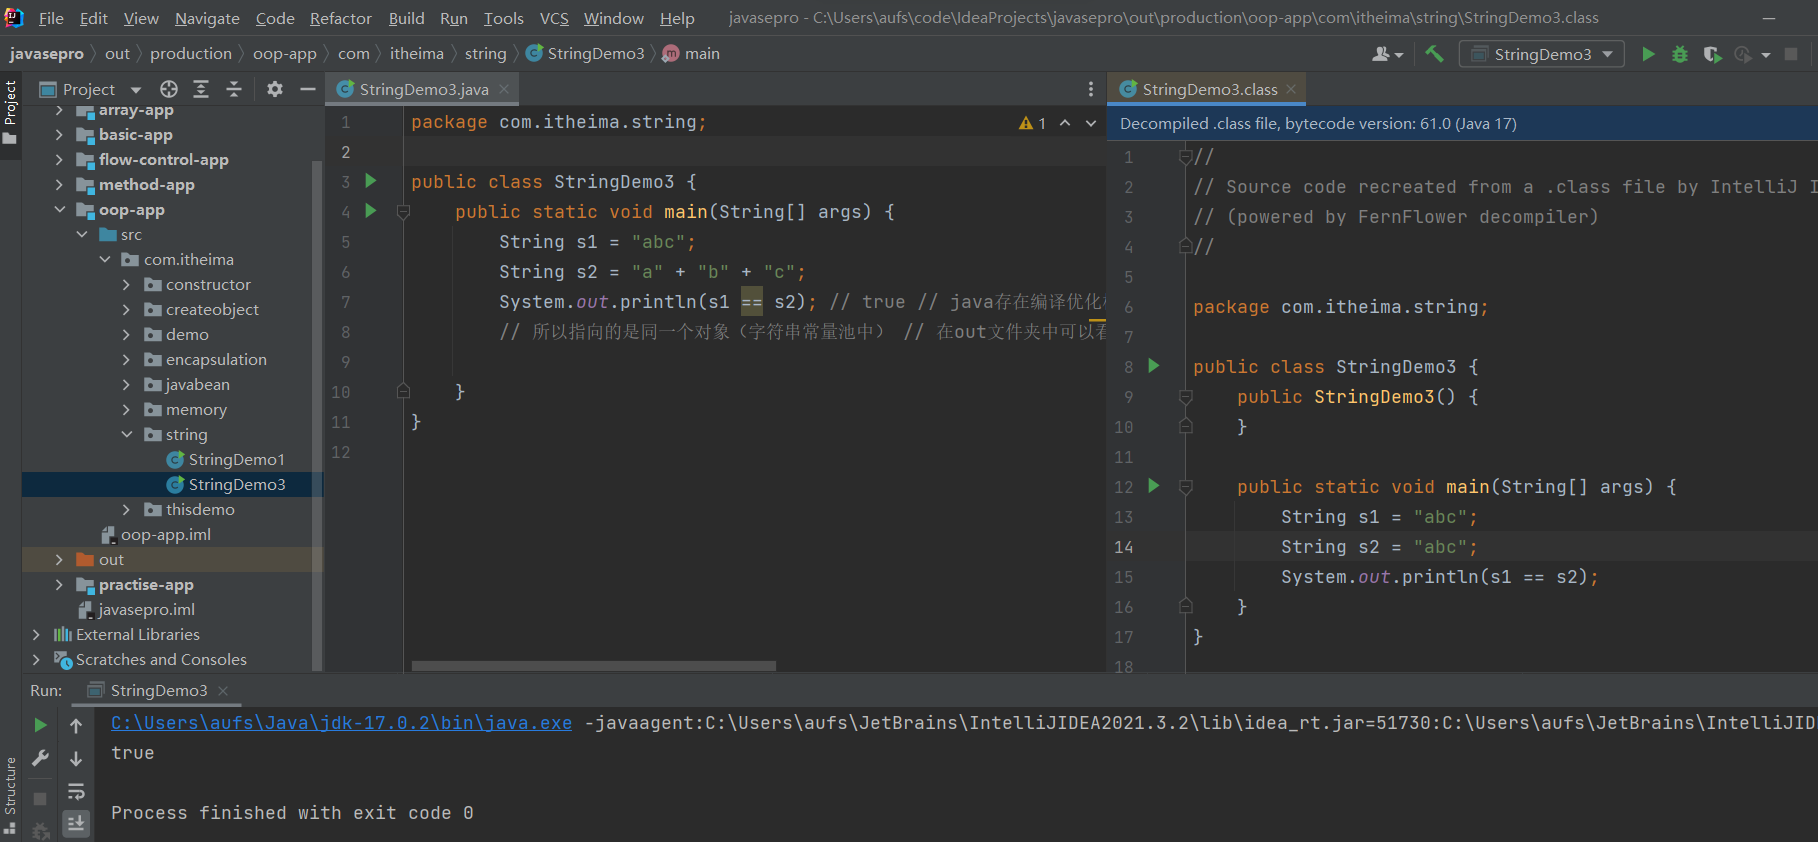Close the StringDemo3.class tab

(1291, 89)
